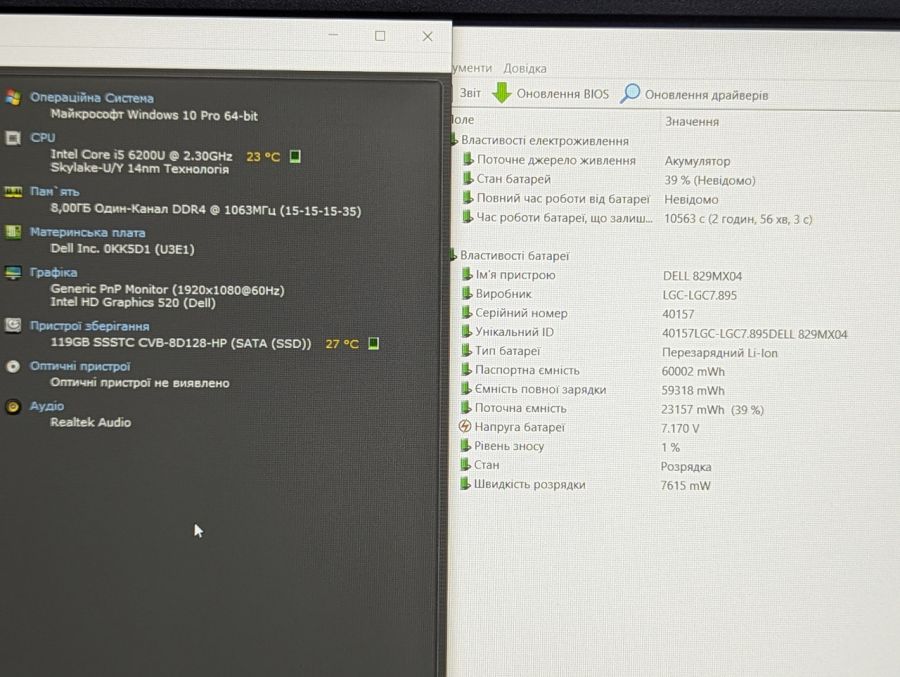Click the text 119GB SSSTC CVB-8D128-HP

click(138, 343)
